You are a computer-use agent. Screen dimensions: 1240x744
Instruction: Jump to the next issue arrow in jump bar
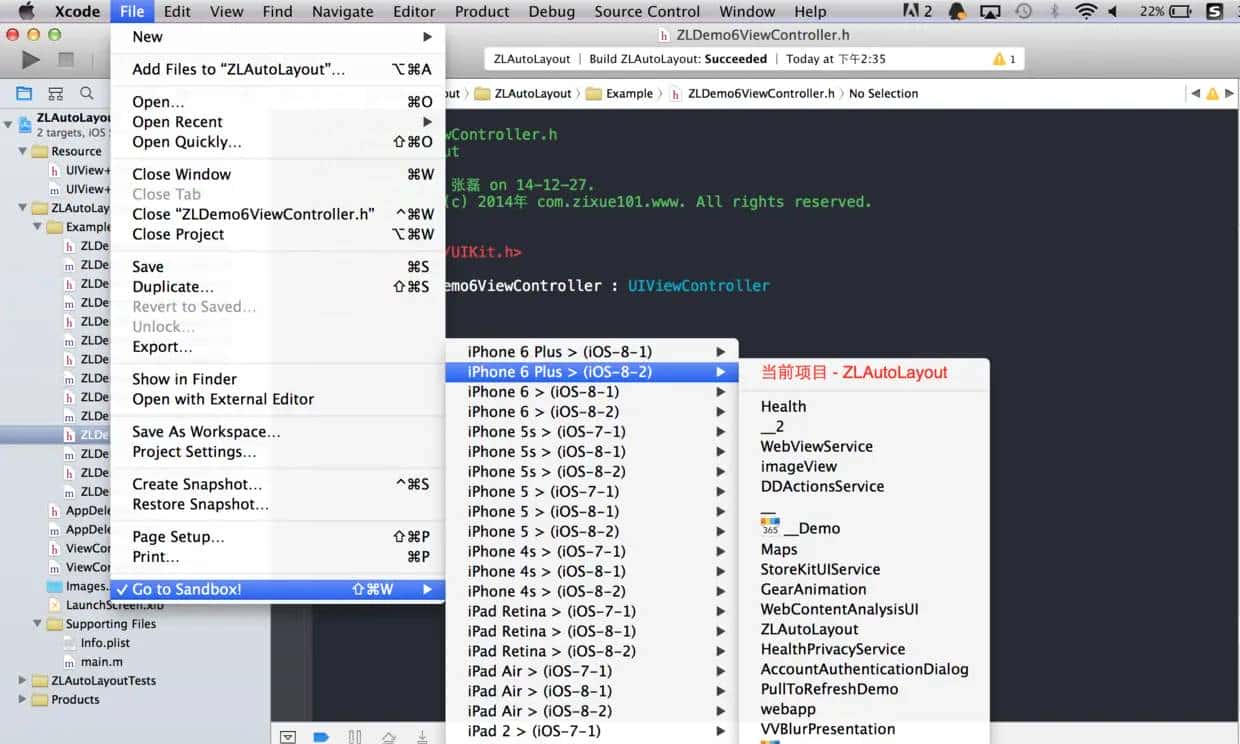coord(1229,93)
